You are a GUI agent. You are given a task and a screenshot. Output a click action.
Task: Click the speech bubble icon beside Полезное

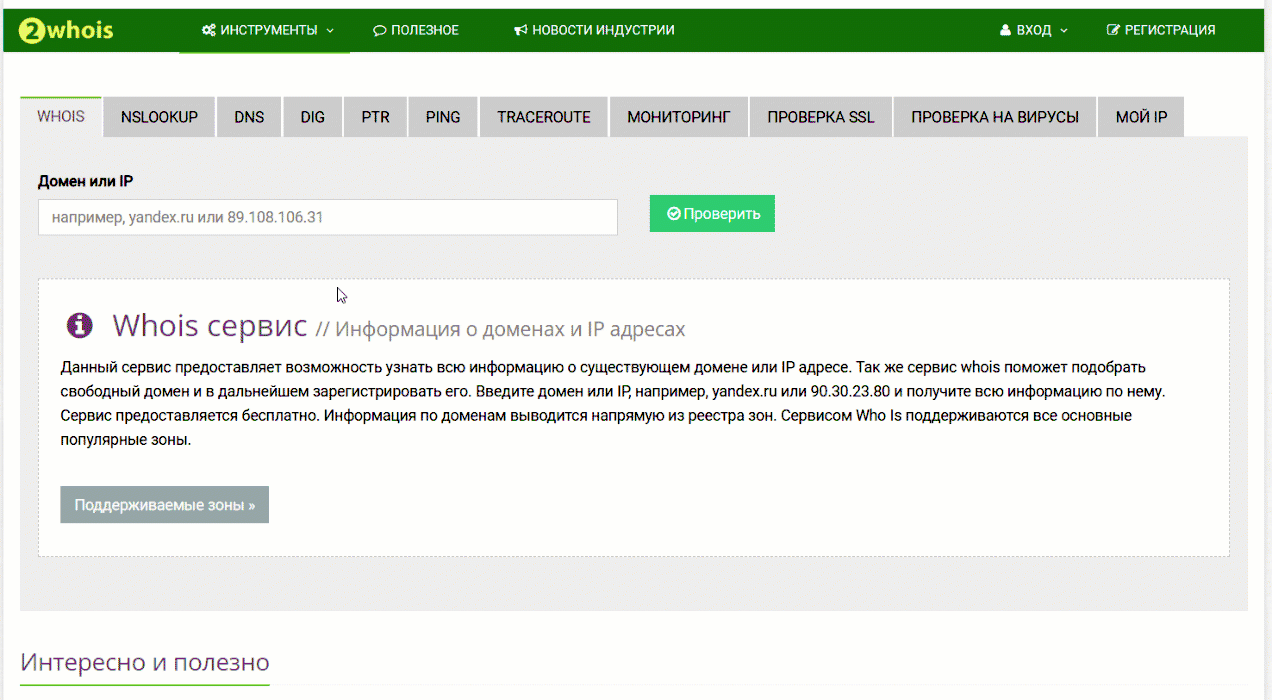click(379, 30)
